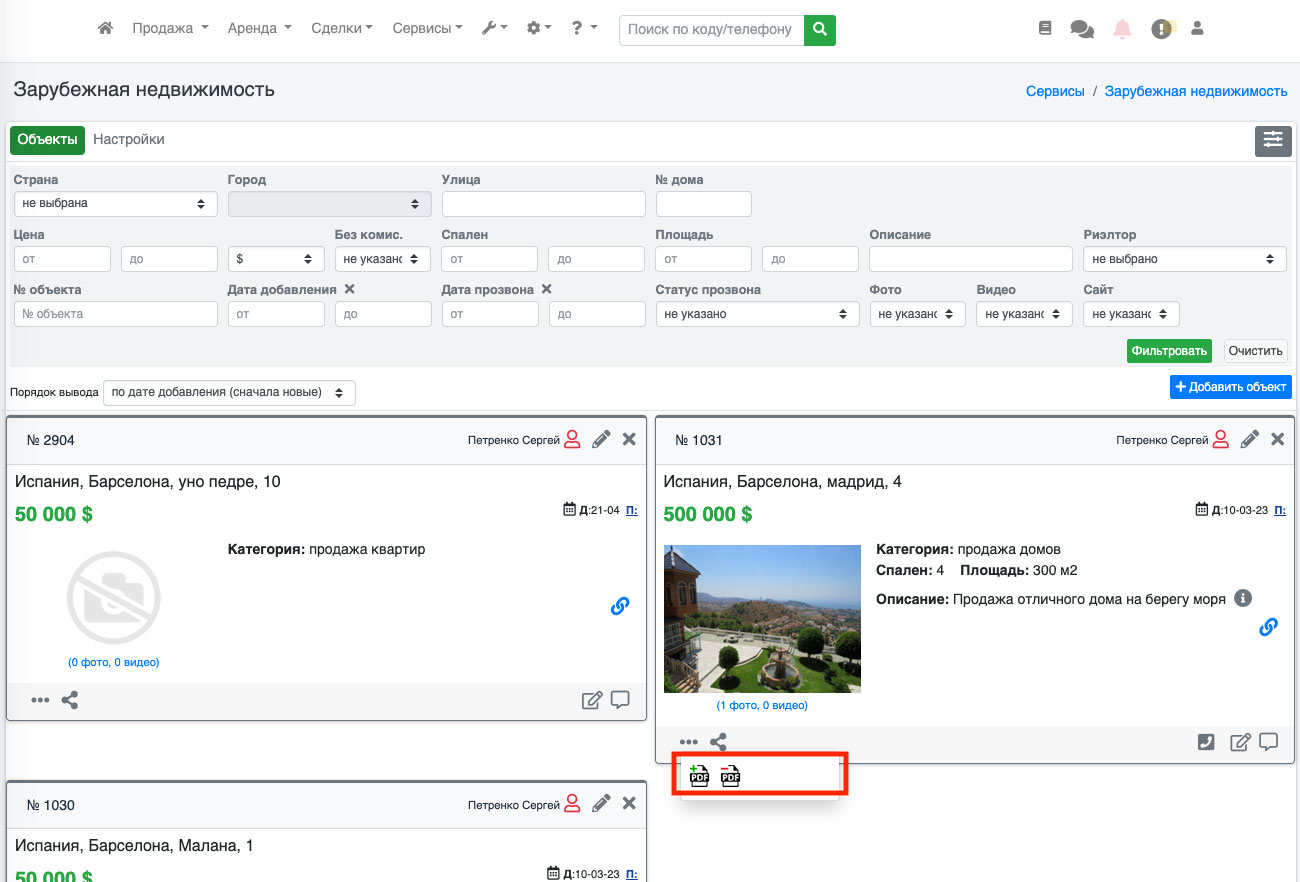Toggle the filter panel with the sliders button
This screenshot has width=1300, height=882.
(x=1273, y=141)
